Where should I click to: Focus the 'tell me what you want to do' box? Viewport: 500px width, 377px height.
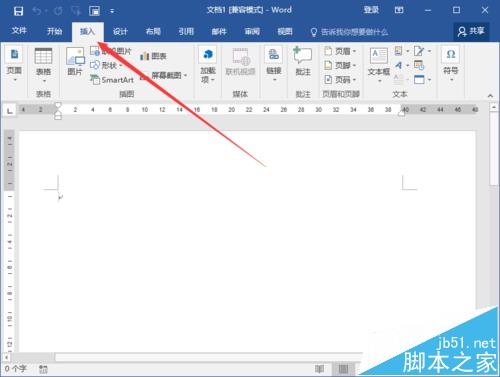[x=349, y=32]
